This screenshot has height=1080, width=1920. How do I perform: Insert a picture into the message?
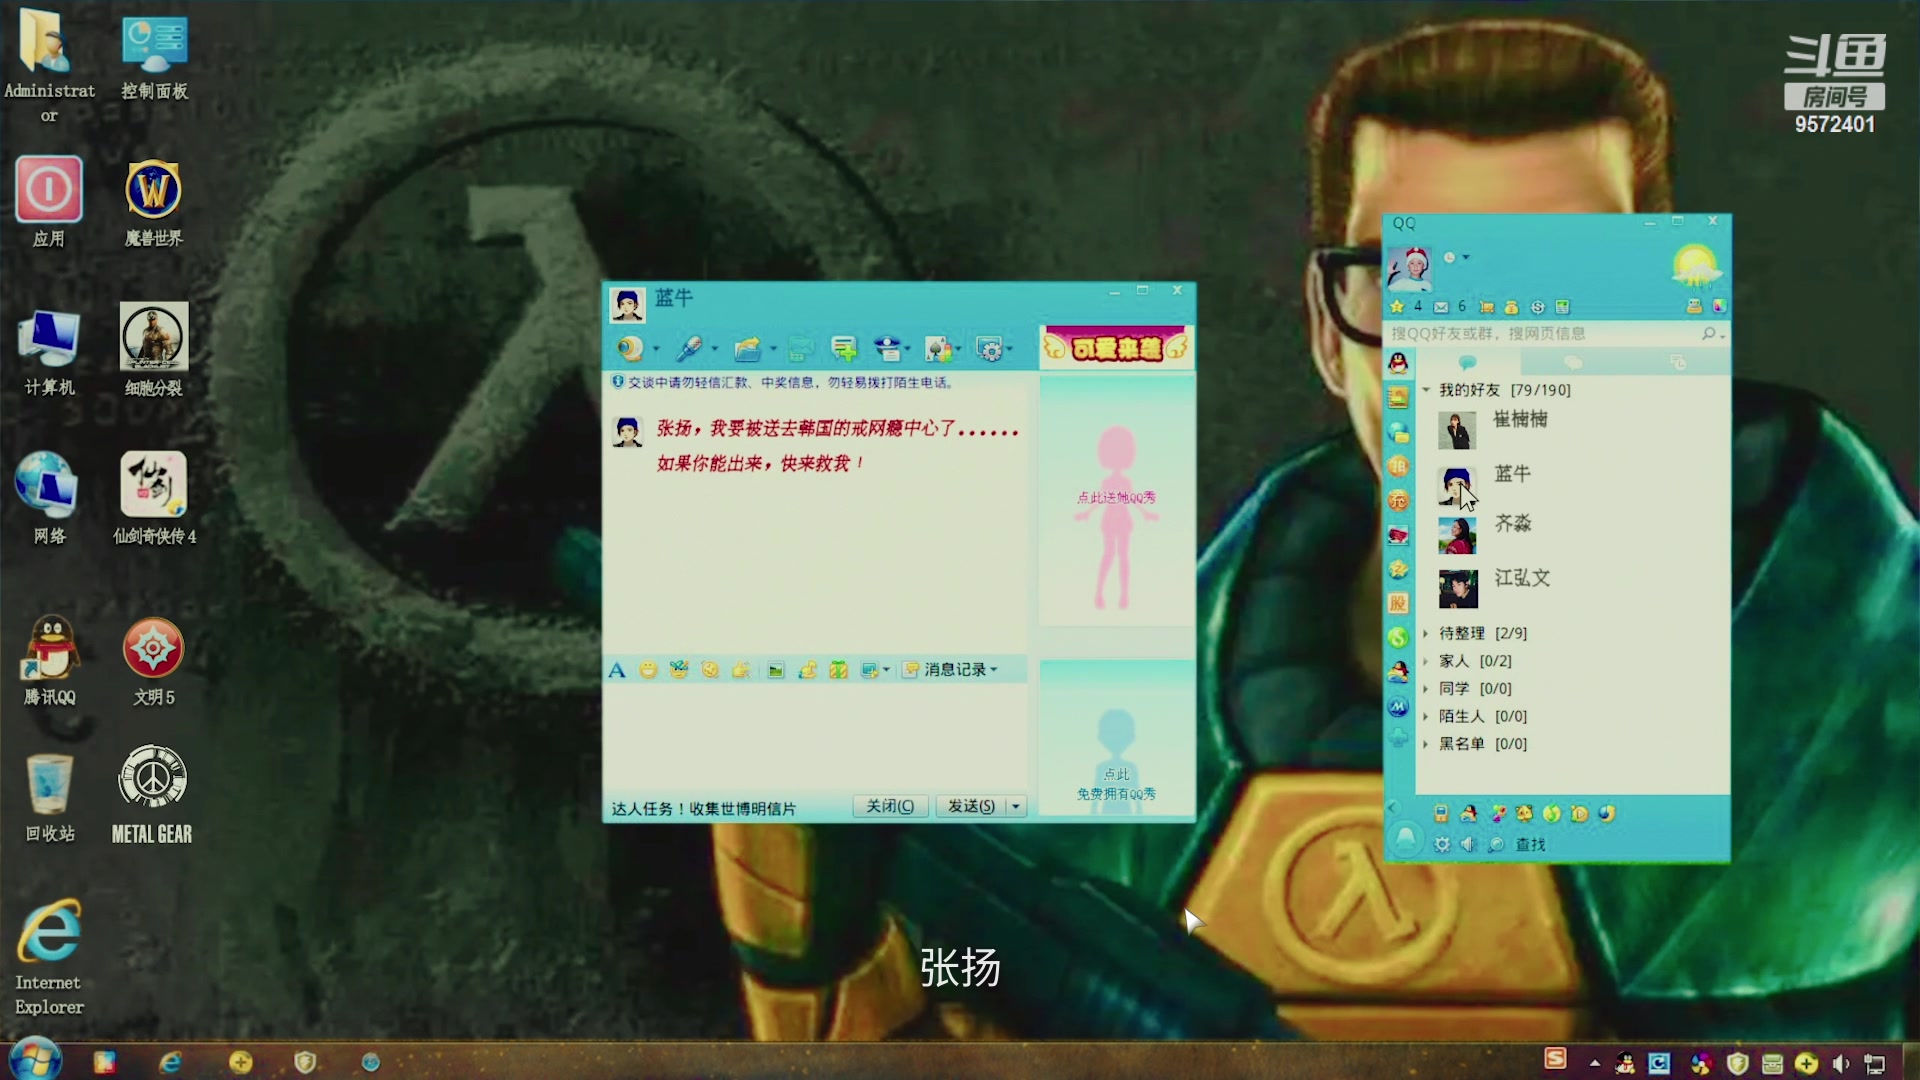pos(776,670)
